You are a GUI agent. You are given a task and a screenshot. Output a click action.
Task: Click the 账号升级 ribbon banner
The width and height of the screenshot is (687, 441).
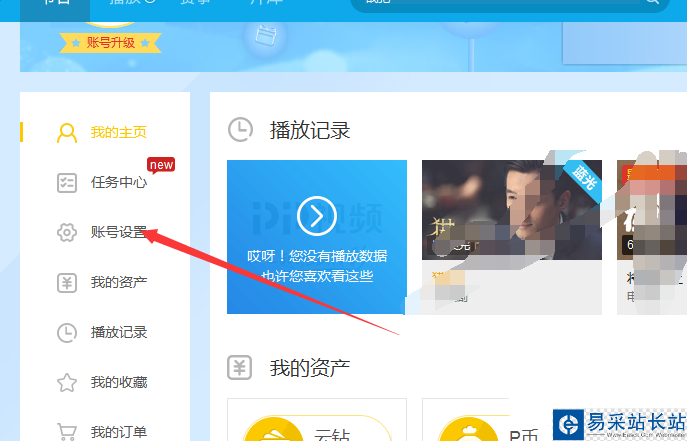[110, 43]
